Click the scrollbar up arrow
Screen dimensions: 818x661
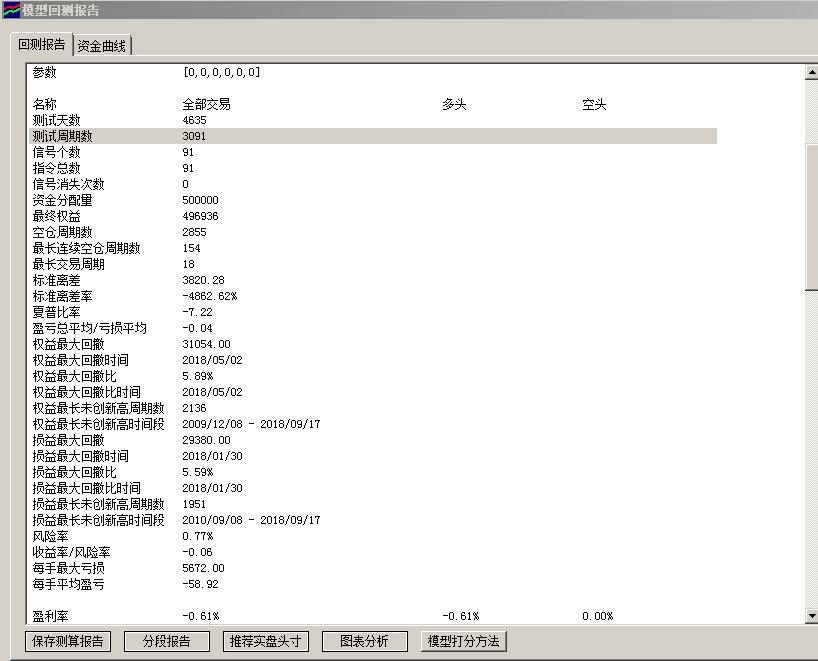(811, 72)
